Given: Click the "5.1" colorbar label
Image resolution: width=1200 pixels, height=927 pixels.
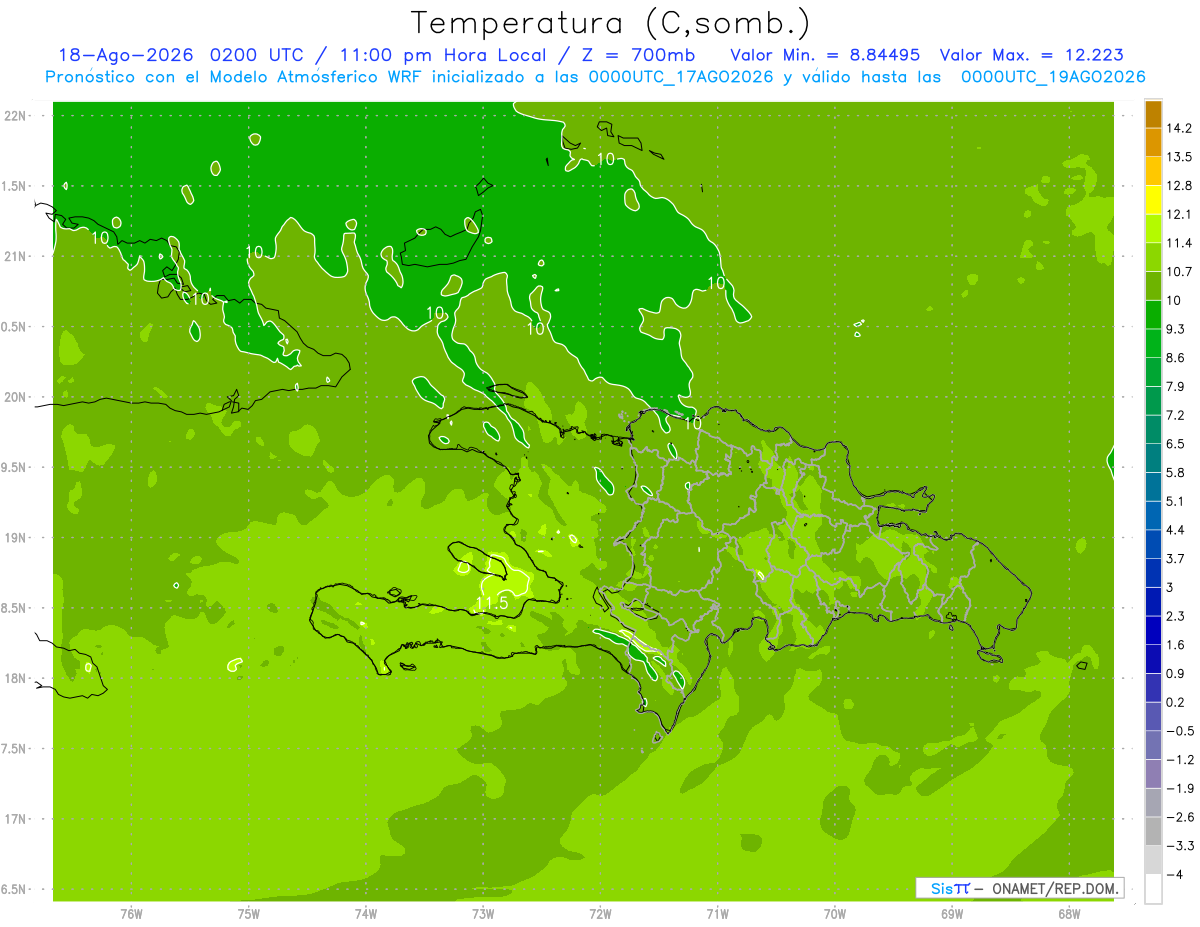Looking at the screenshot, I should (x=1176, y=501).
